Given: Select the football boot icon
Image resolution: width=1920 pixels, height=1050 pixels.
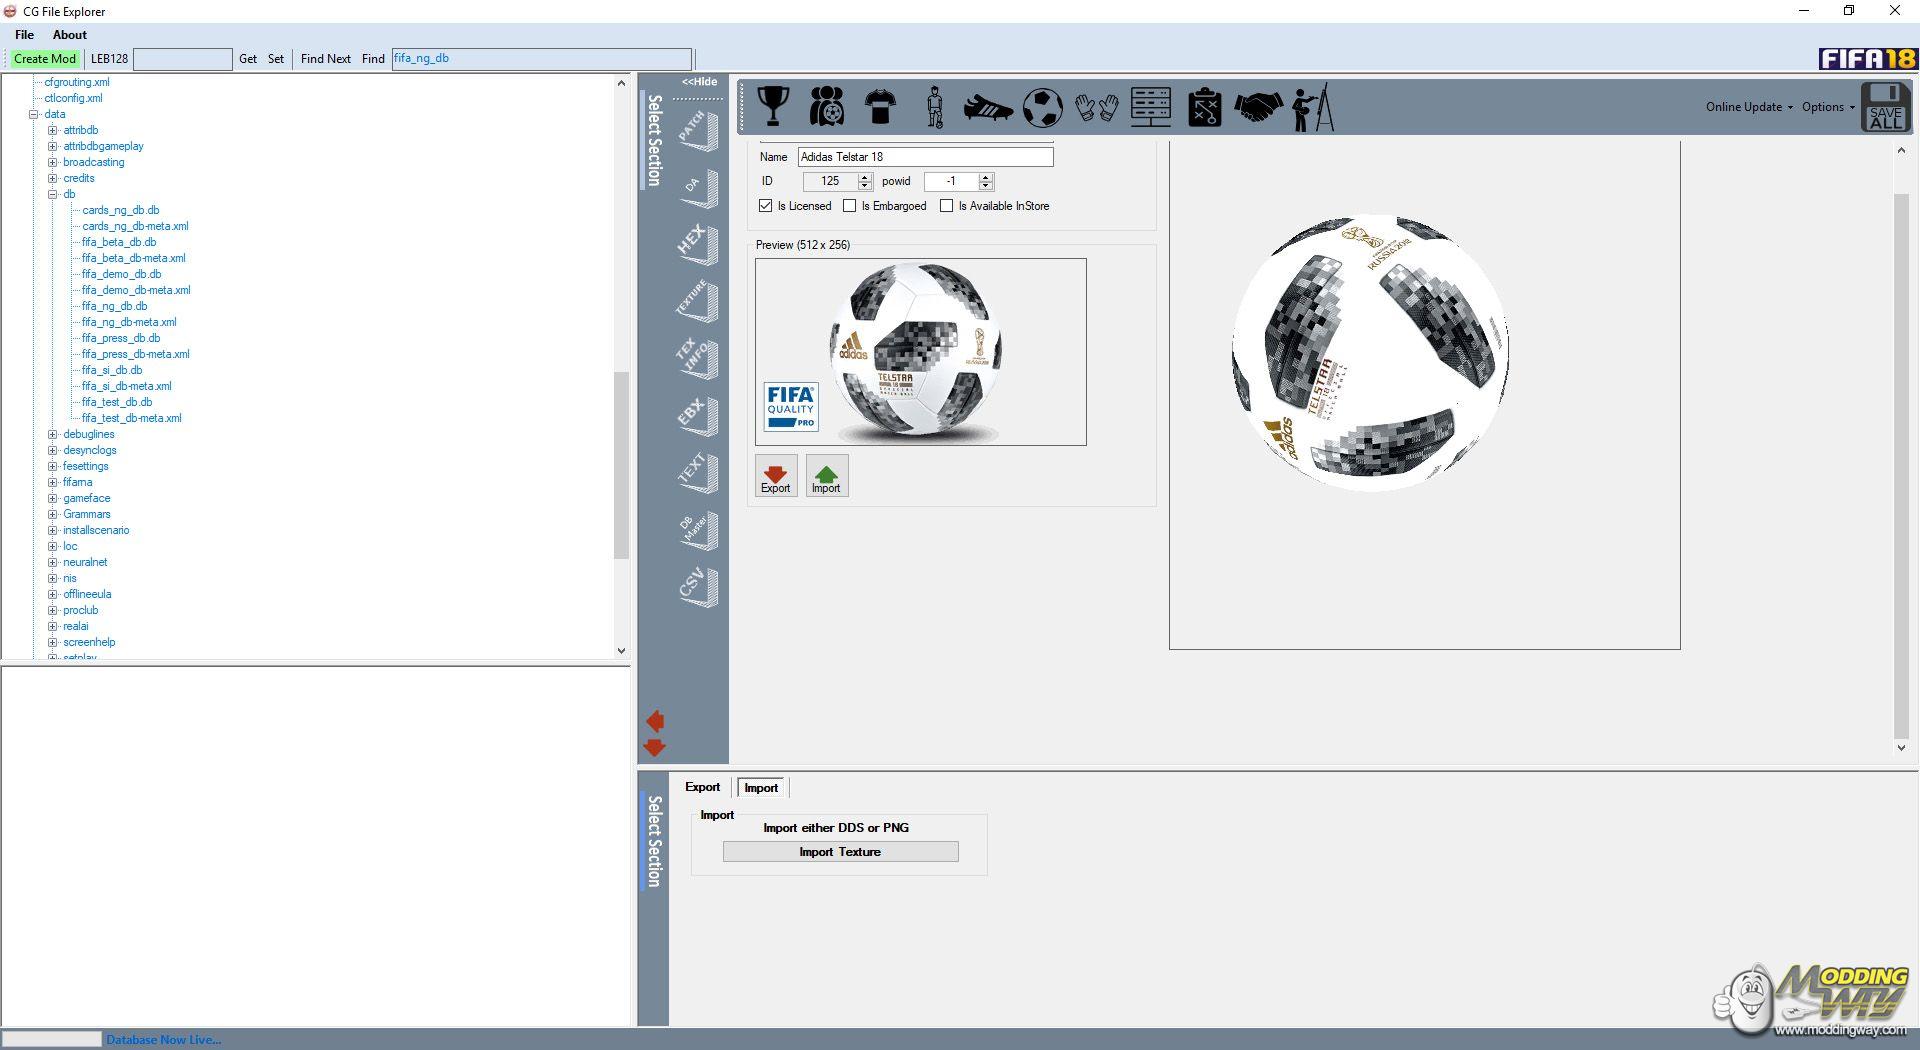Looking at the screenshot, I should (x=987, y=107).
